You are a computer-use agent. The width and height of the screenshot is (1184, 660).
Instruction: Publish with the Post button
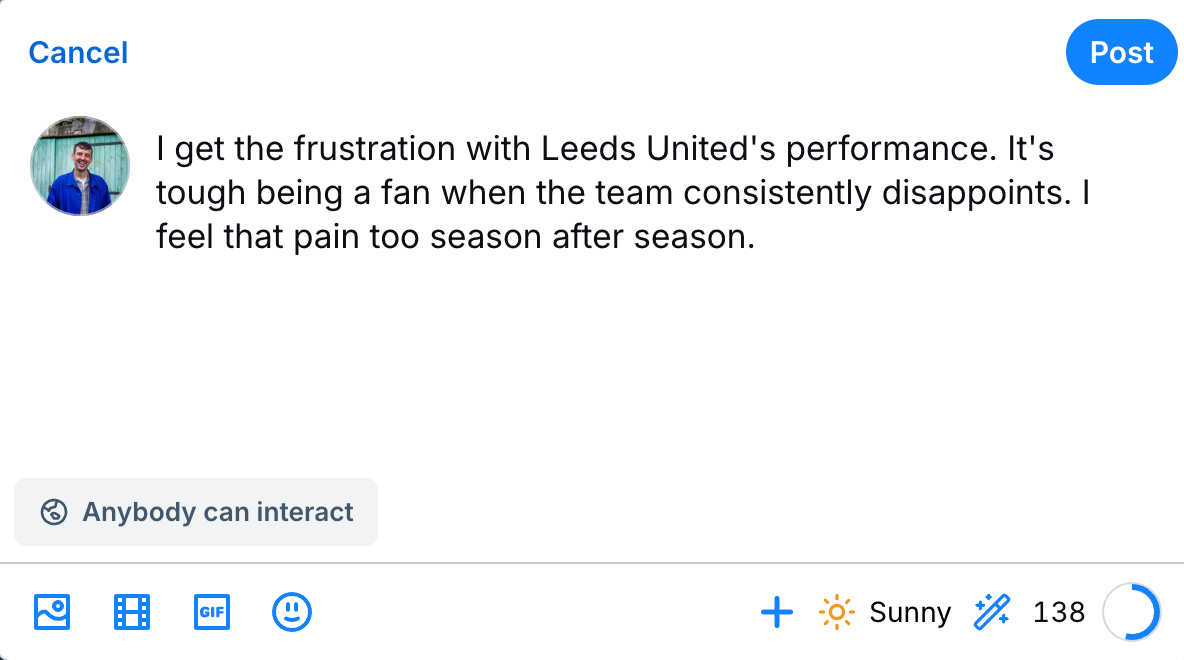(x=1121, y=52)
